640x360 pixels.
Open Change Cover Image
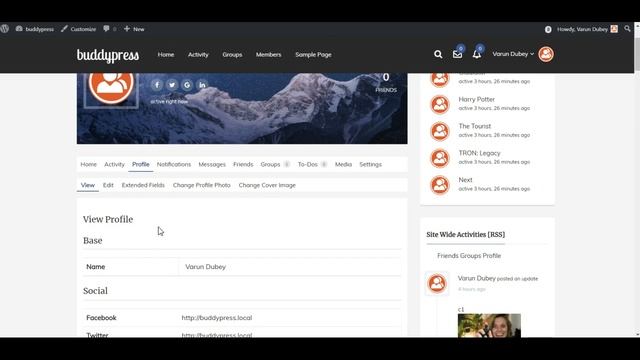click(267, 185)
